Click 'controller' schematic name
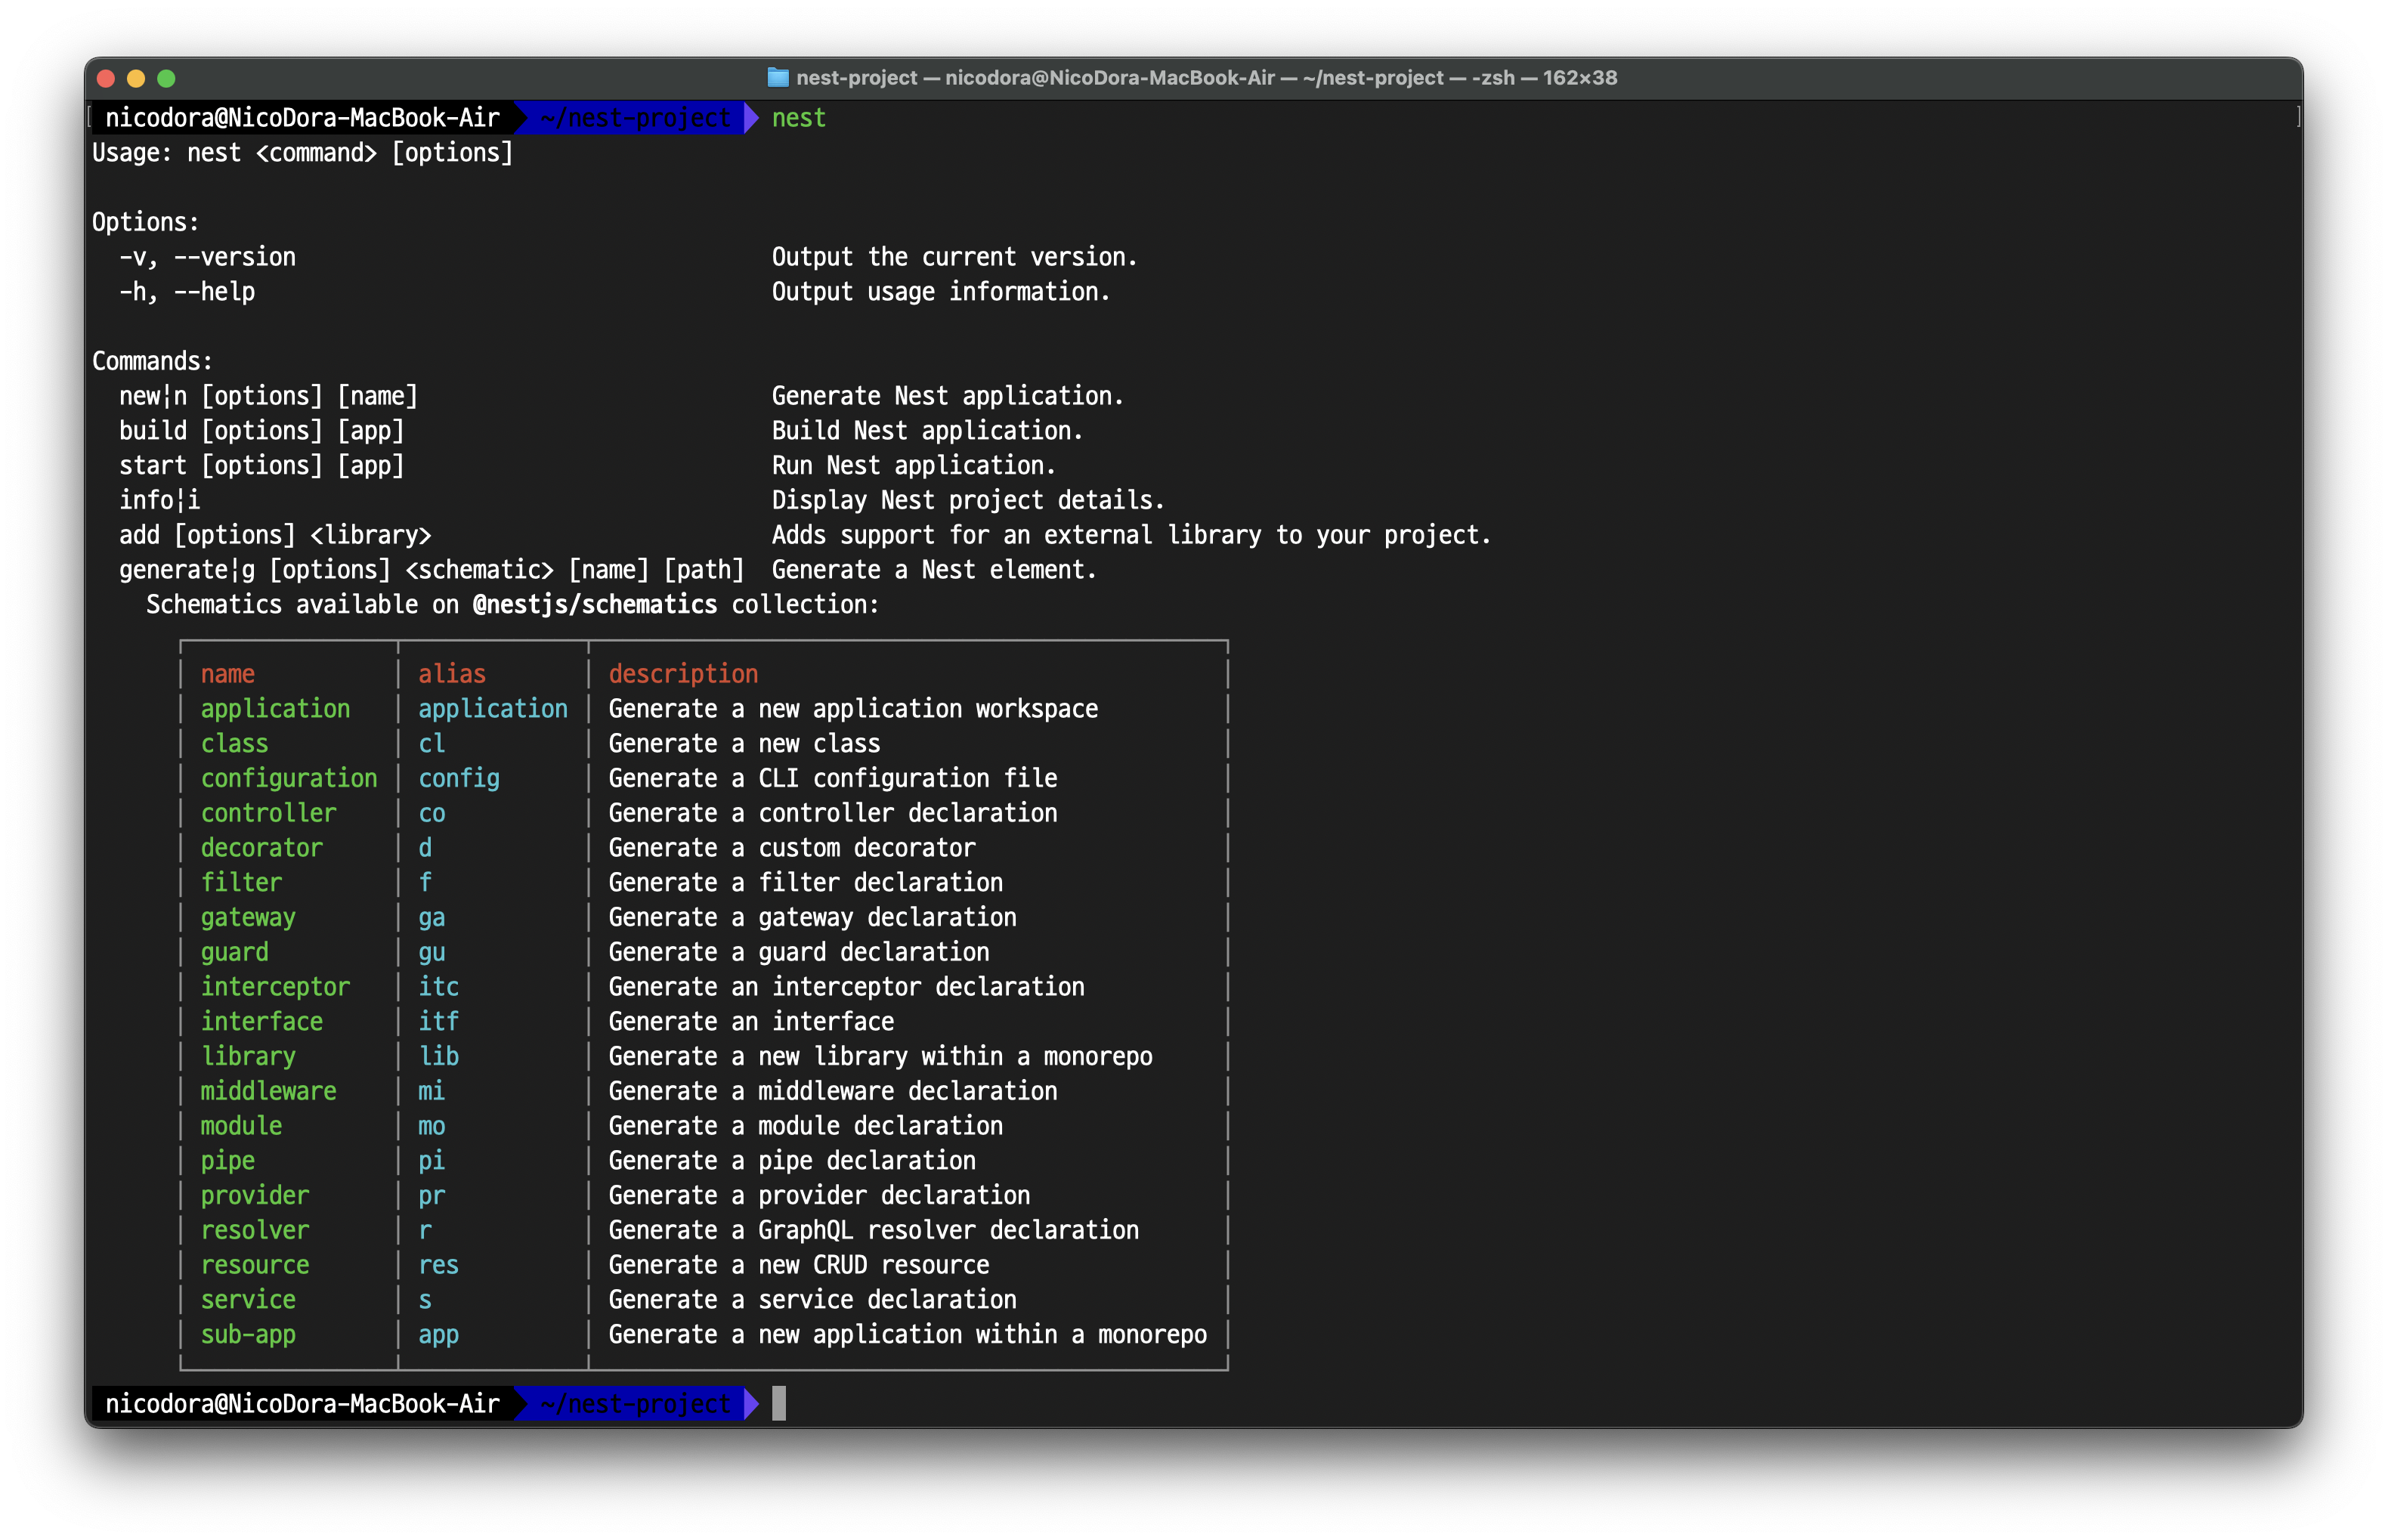 [x=268, y=813]
